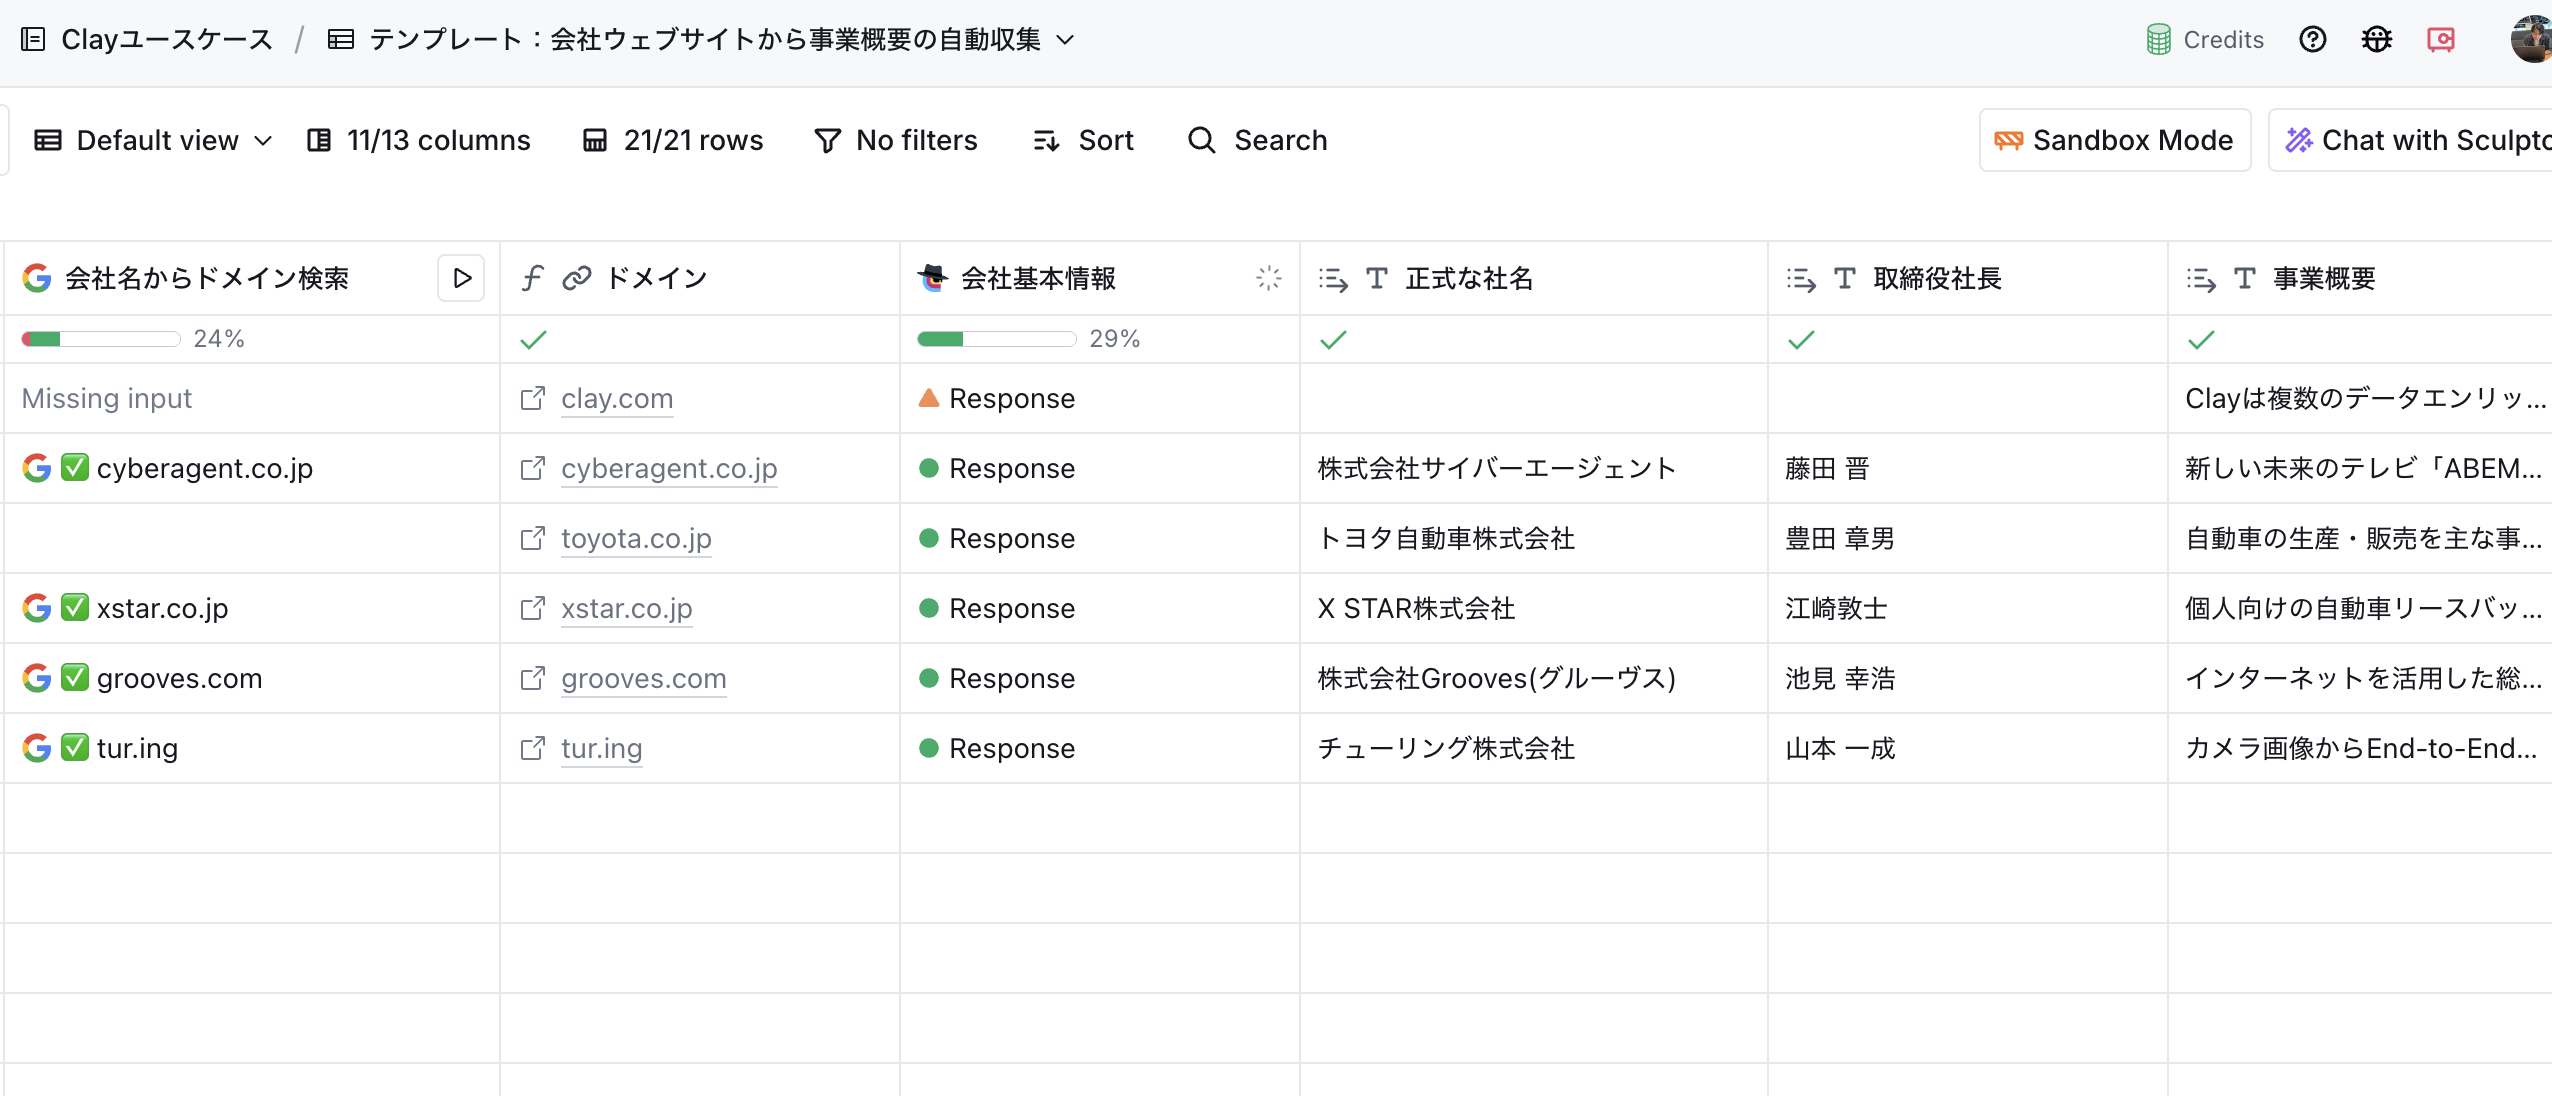Open the No filters menu
Screen dimensions: 2552x1096
(896, 140)
